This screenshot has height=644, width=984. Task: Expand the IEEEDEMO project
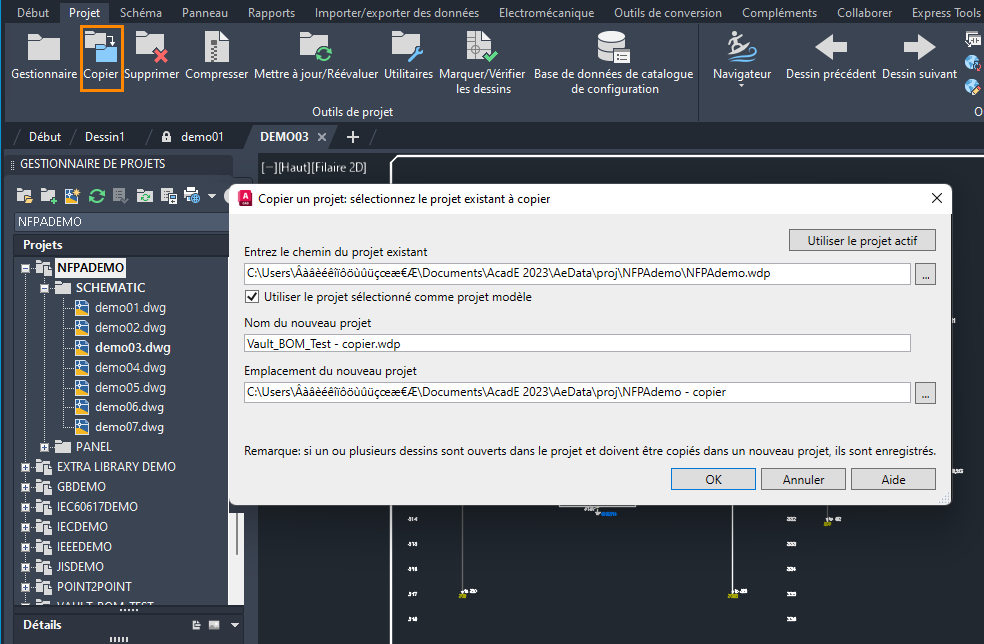[25, 547]
